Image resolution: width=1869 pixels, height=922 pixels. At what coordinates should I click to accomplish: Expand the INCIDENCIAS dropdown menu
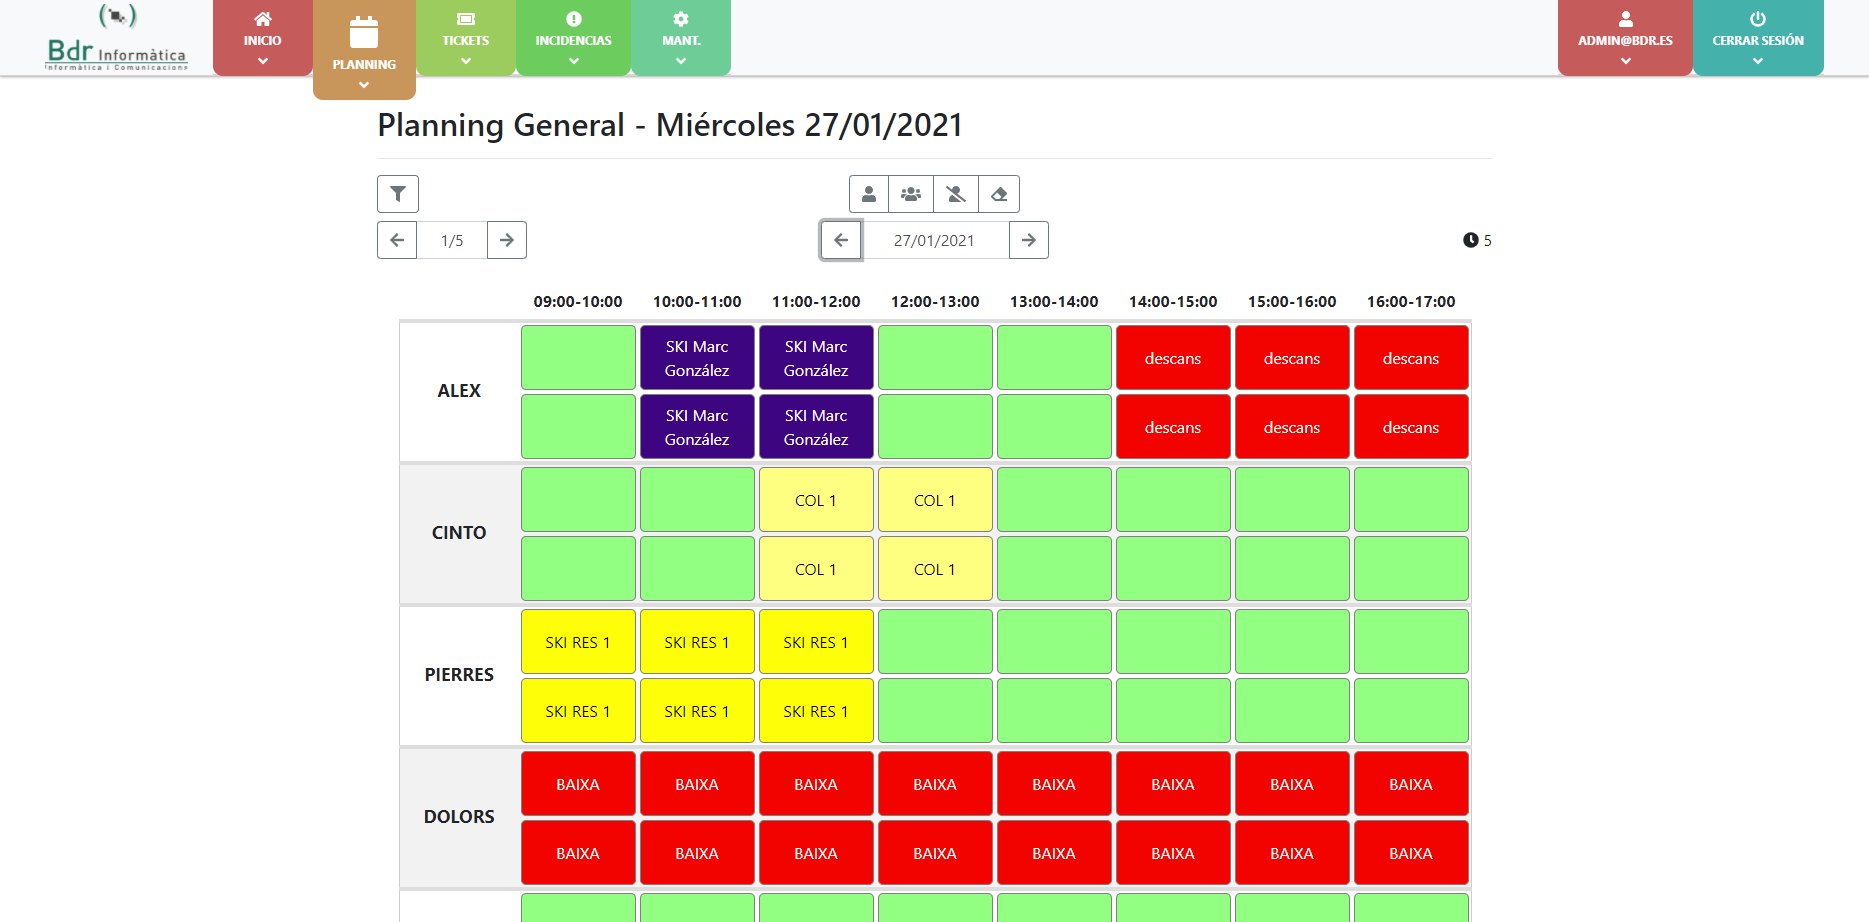pos(573,39)
